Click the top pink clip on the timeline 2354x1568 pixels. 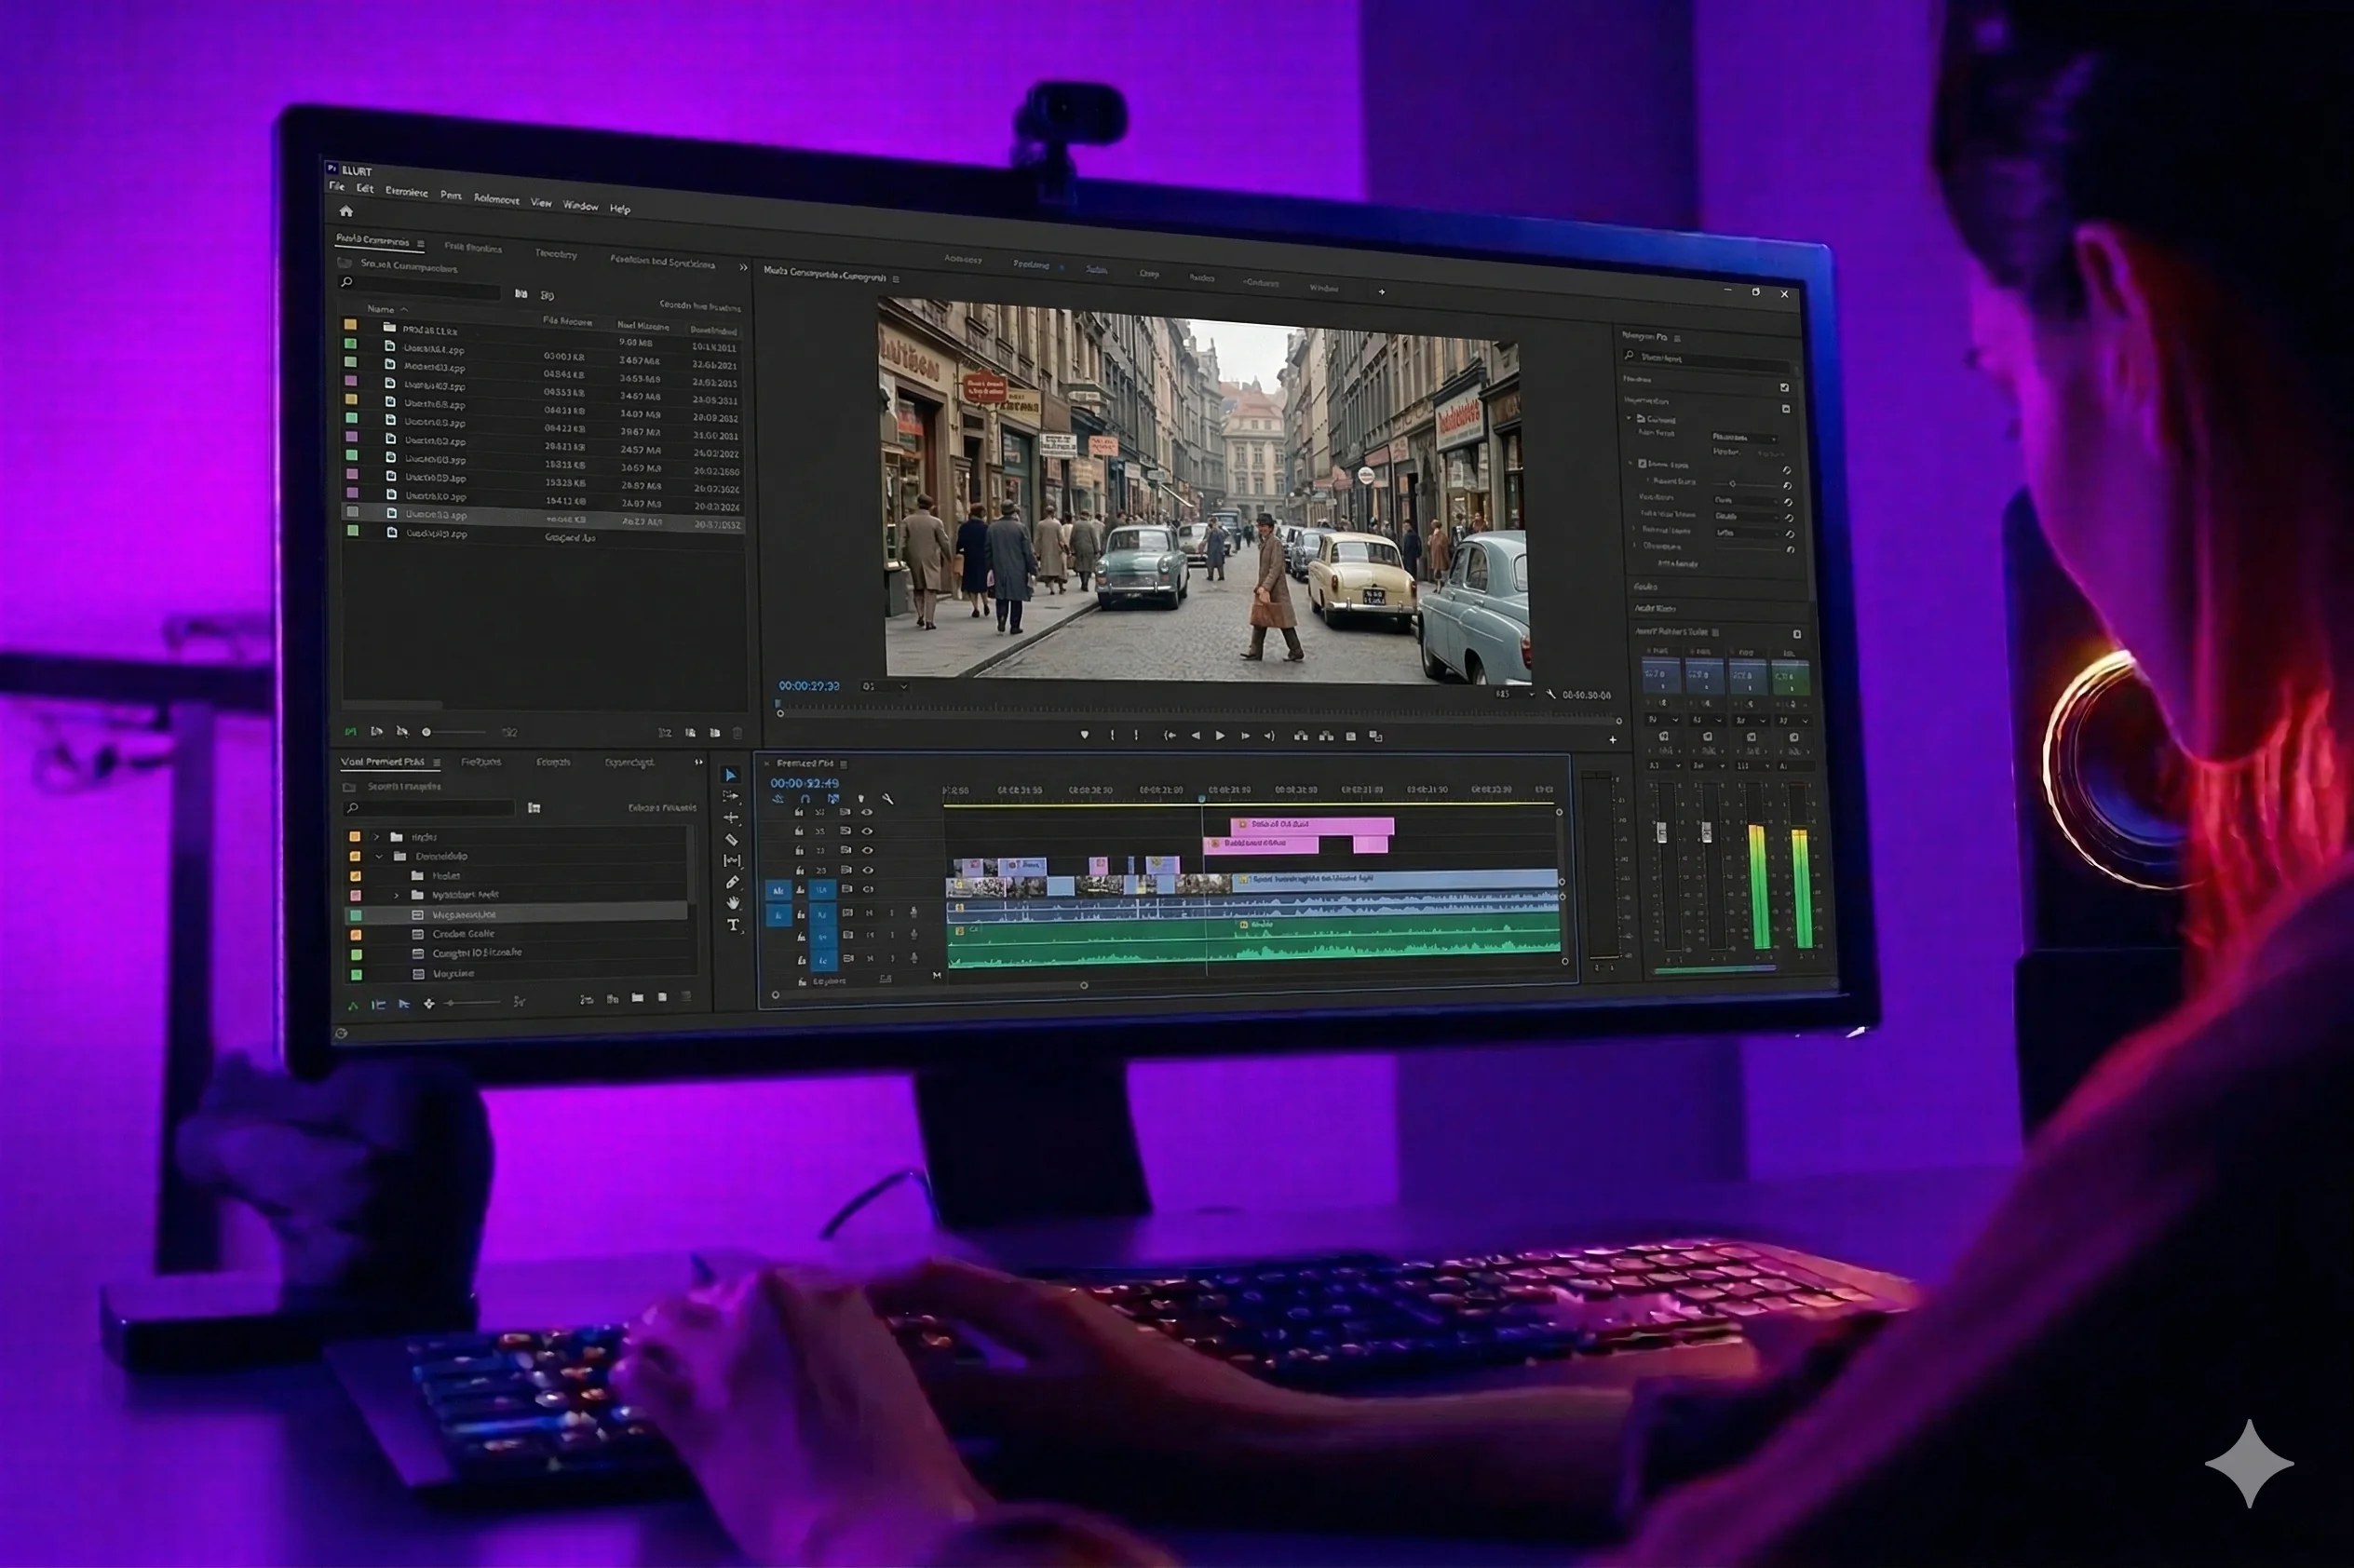tap(1310, 825)
